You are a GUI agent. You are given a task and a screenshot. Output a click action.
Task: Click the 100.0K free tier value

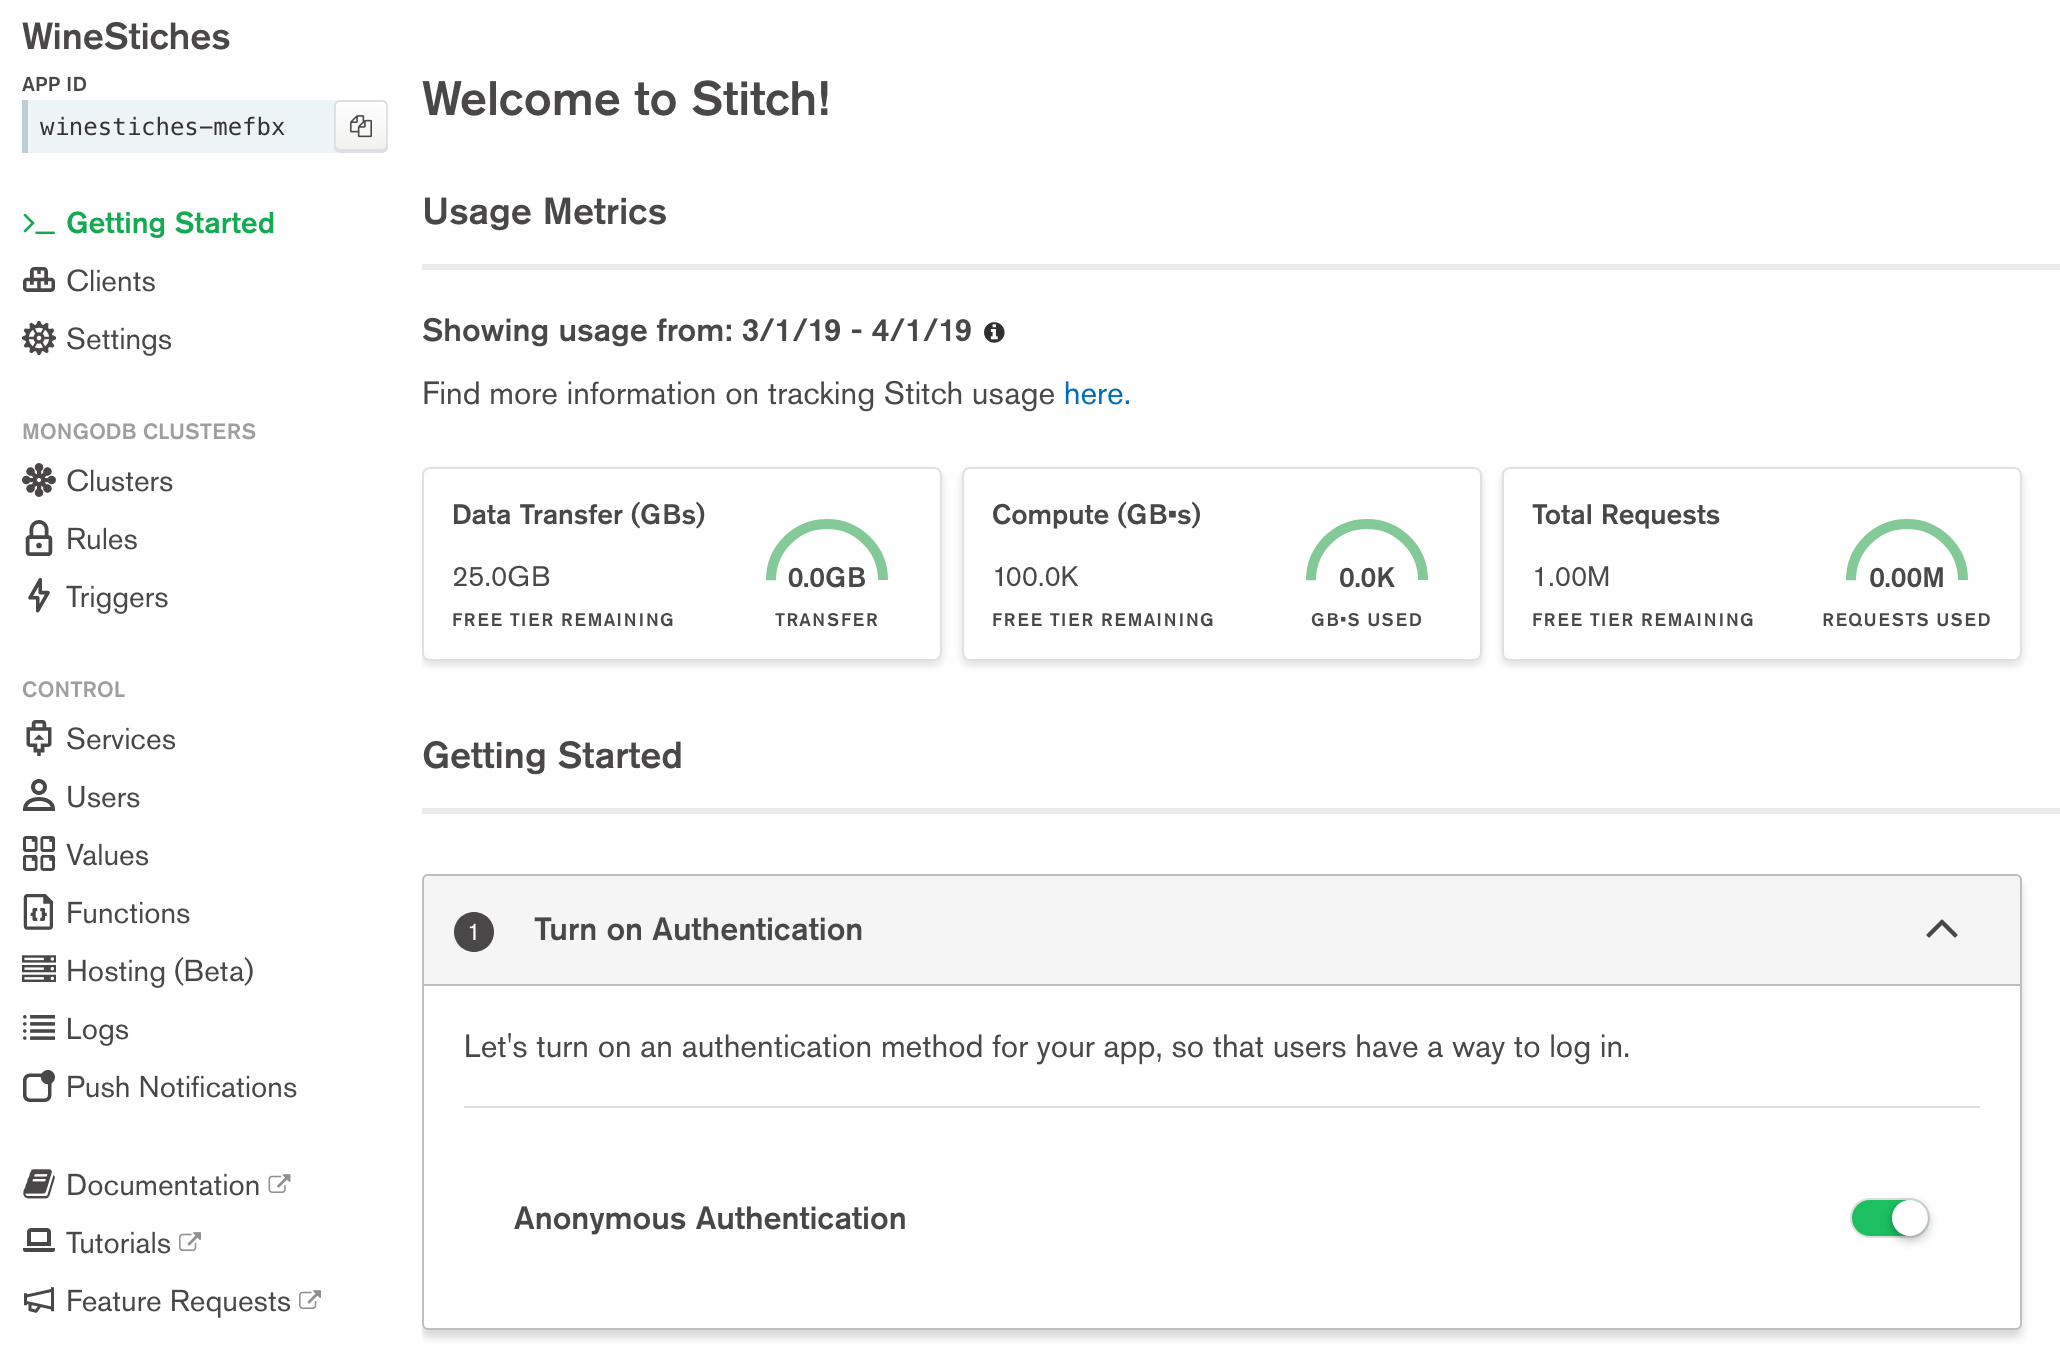pos(1035,576)
